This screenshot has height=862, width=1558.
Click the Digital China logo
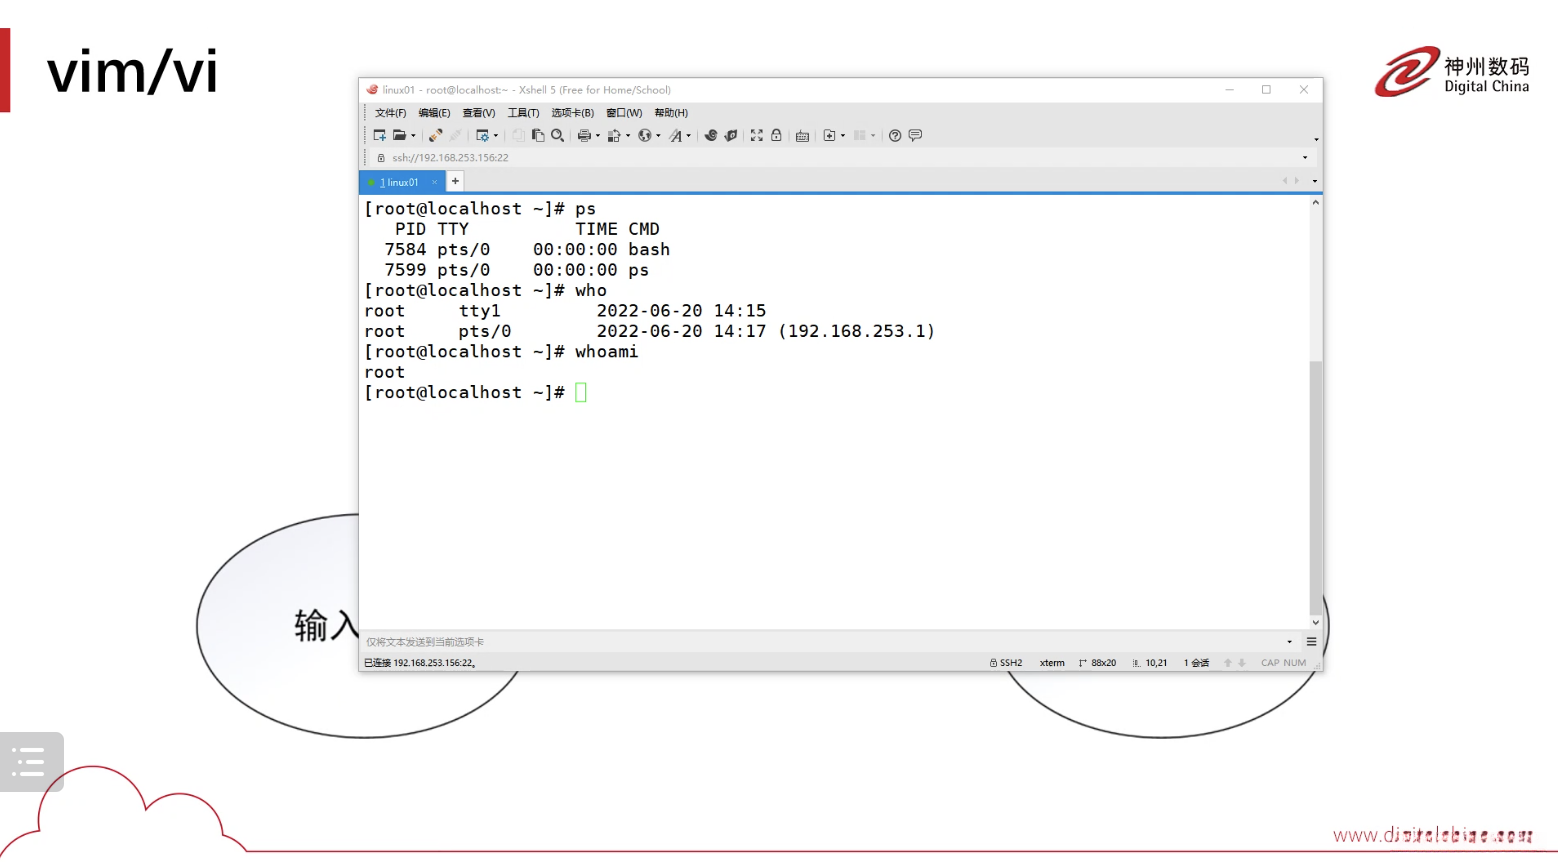1452,71
